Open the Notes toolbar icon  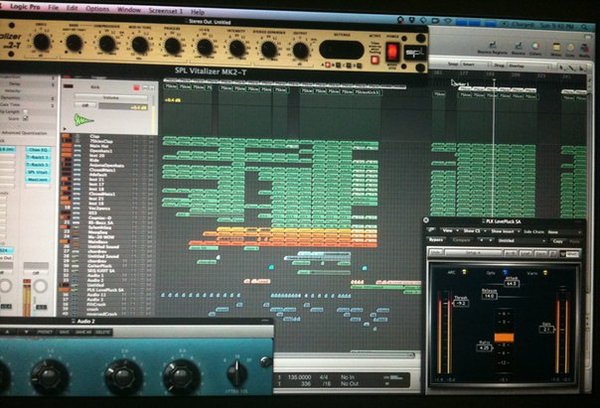tap(556, 48)
